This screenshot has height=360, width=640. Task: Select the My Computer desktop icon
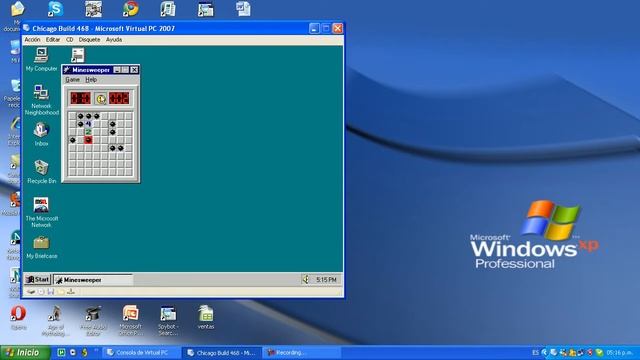pyautogui.click(x=41, y=60)
